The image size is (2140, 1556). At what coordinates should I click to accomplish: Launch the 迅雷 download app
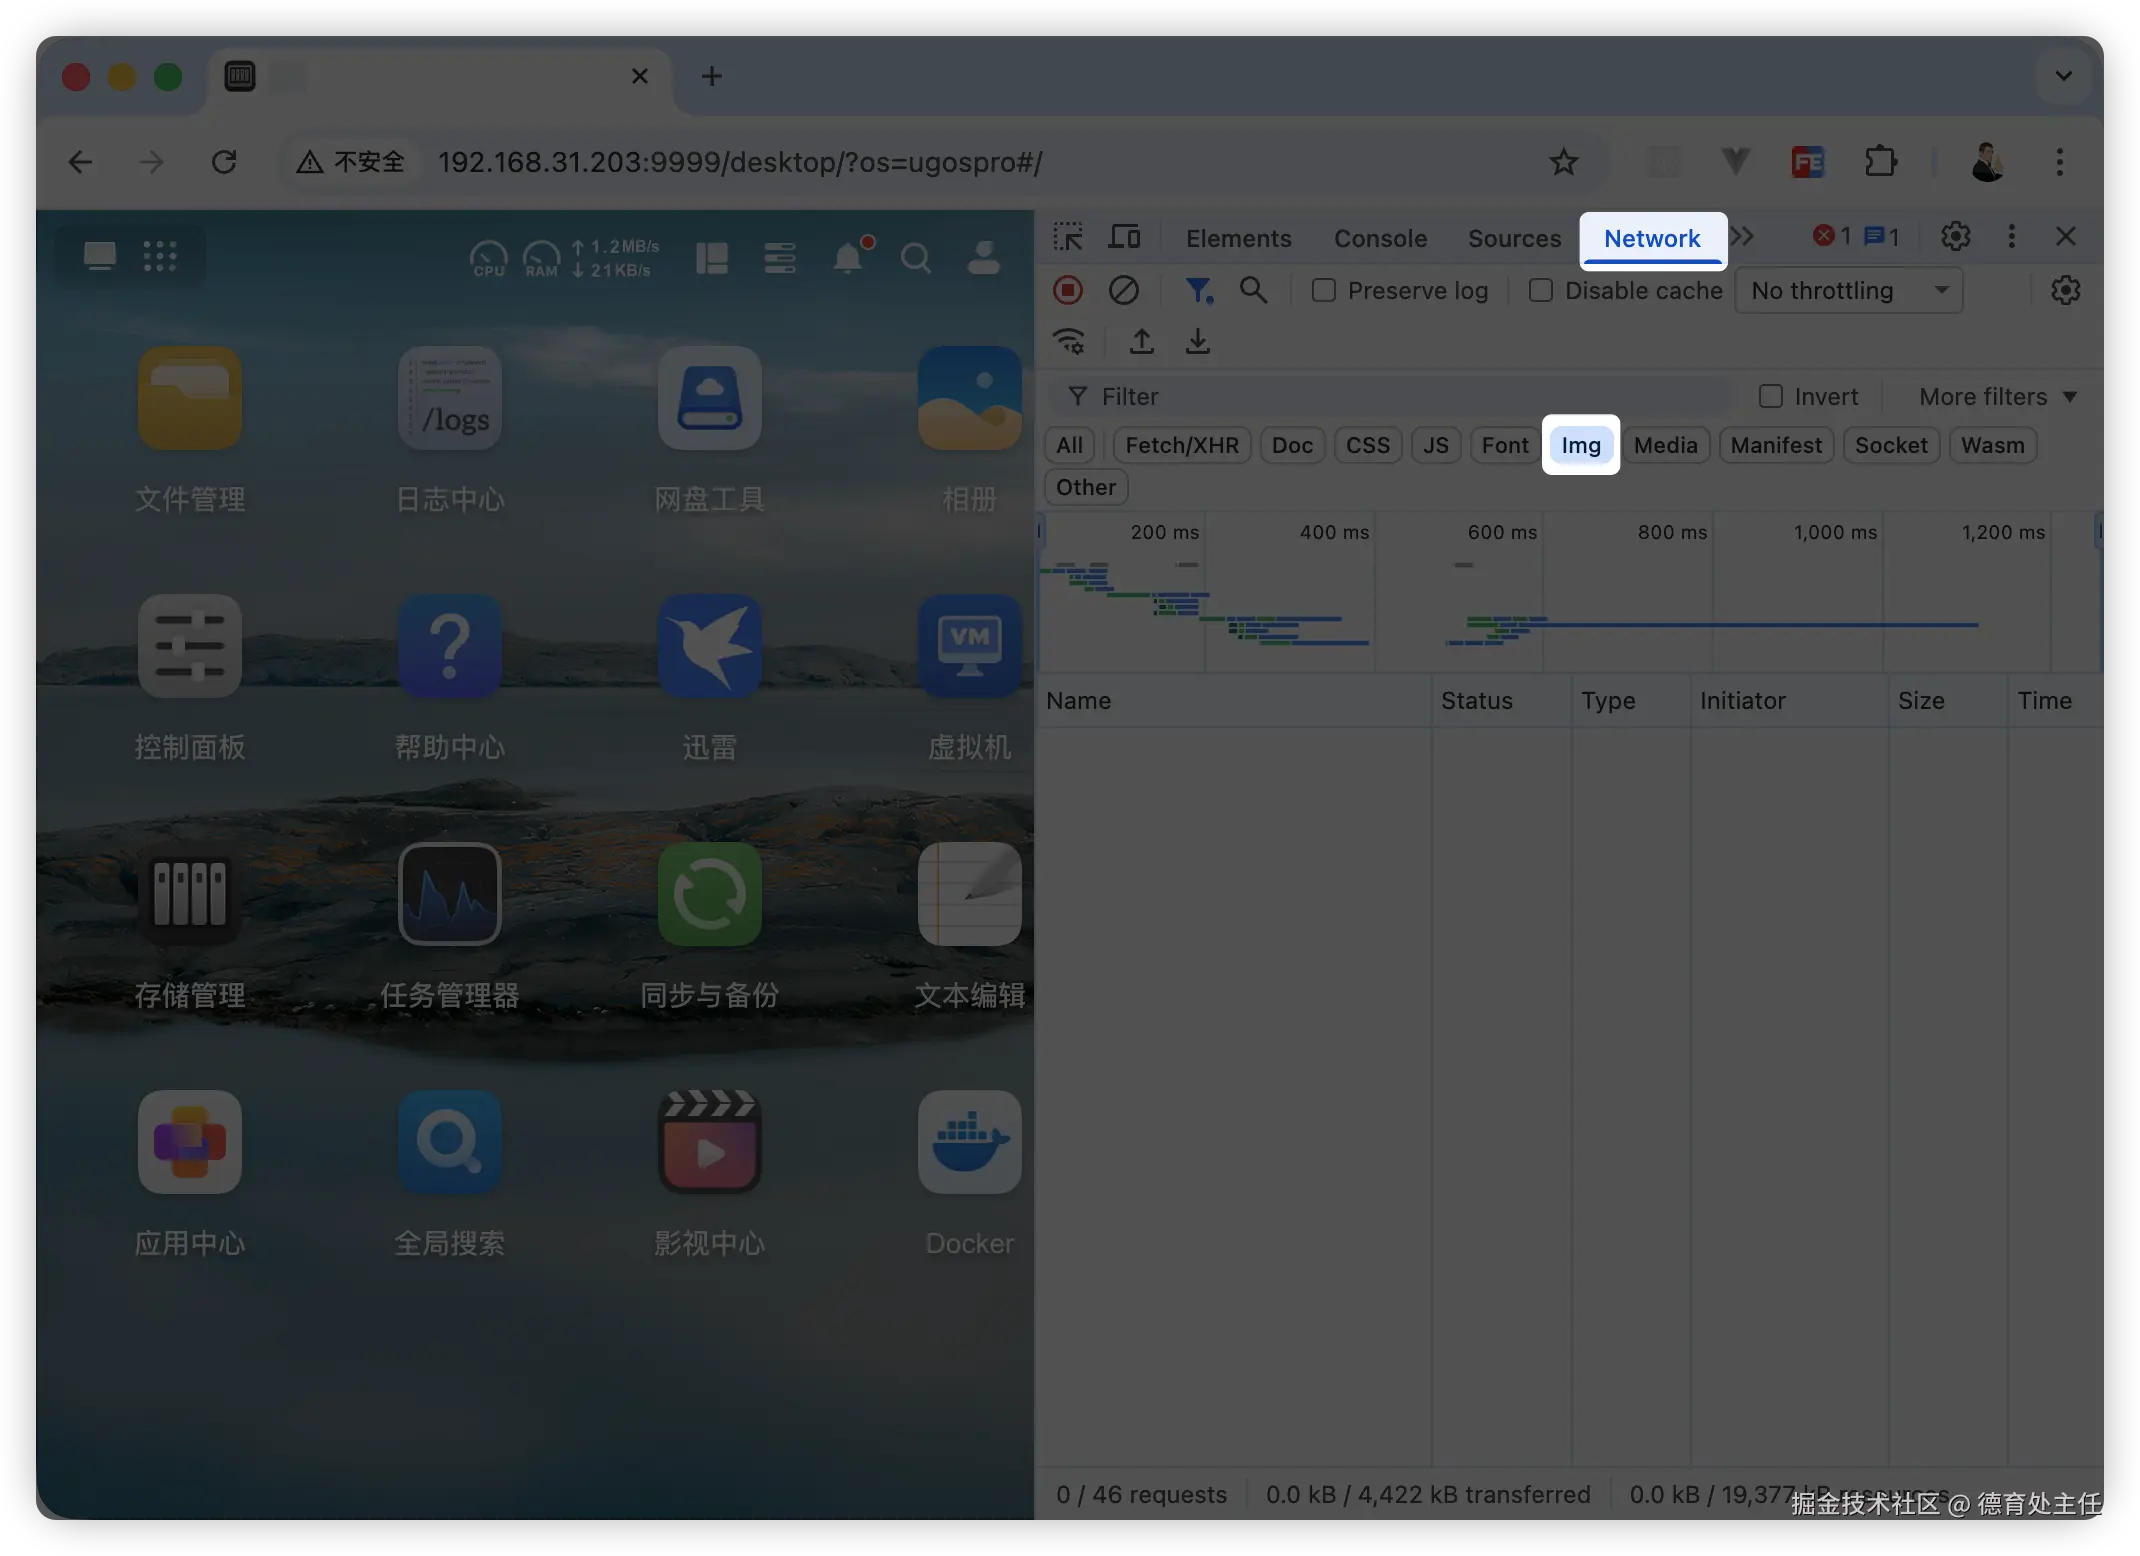tap(709, 646)
